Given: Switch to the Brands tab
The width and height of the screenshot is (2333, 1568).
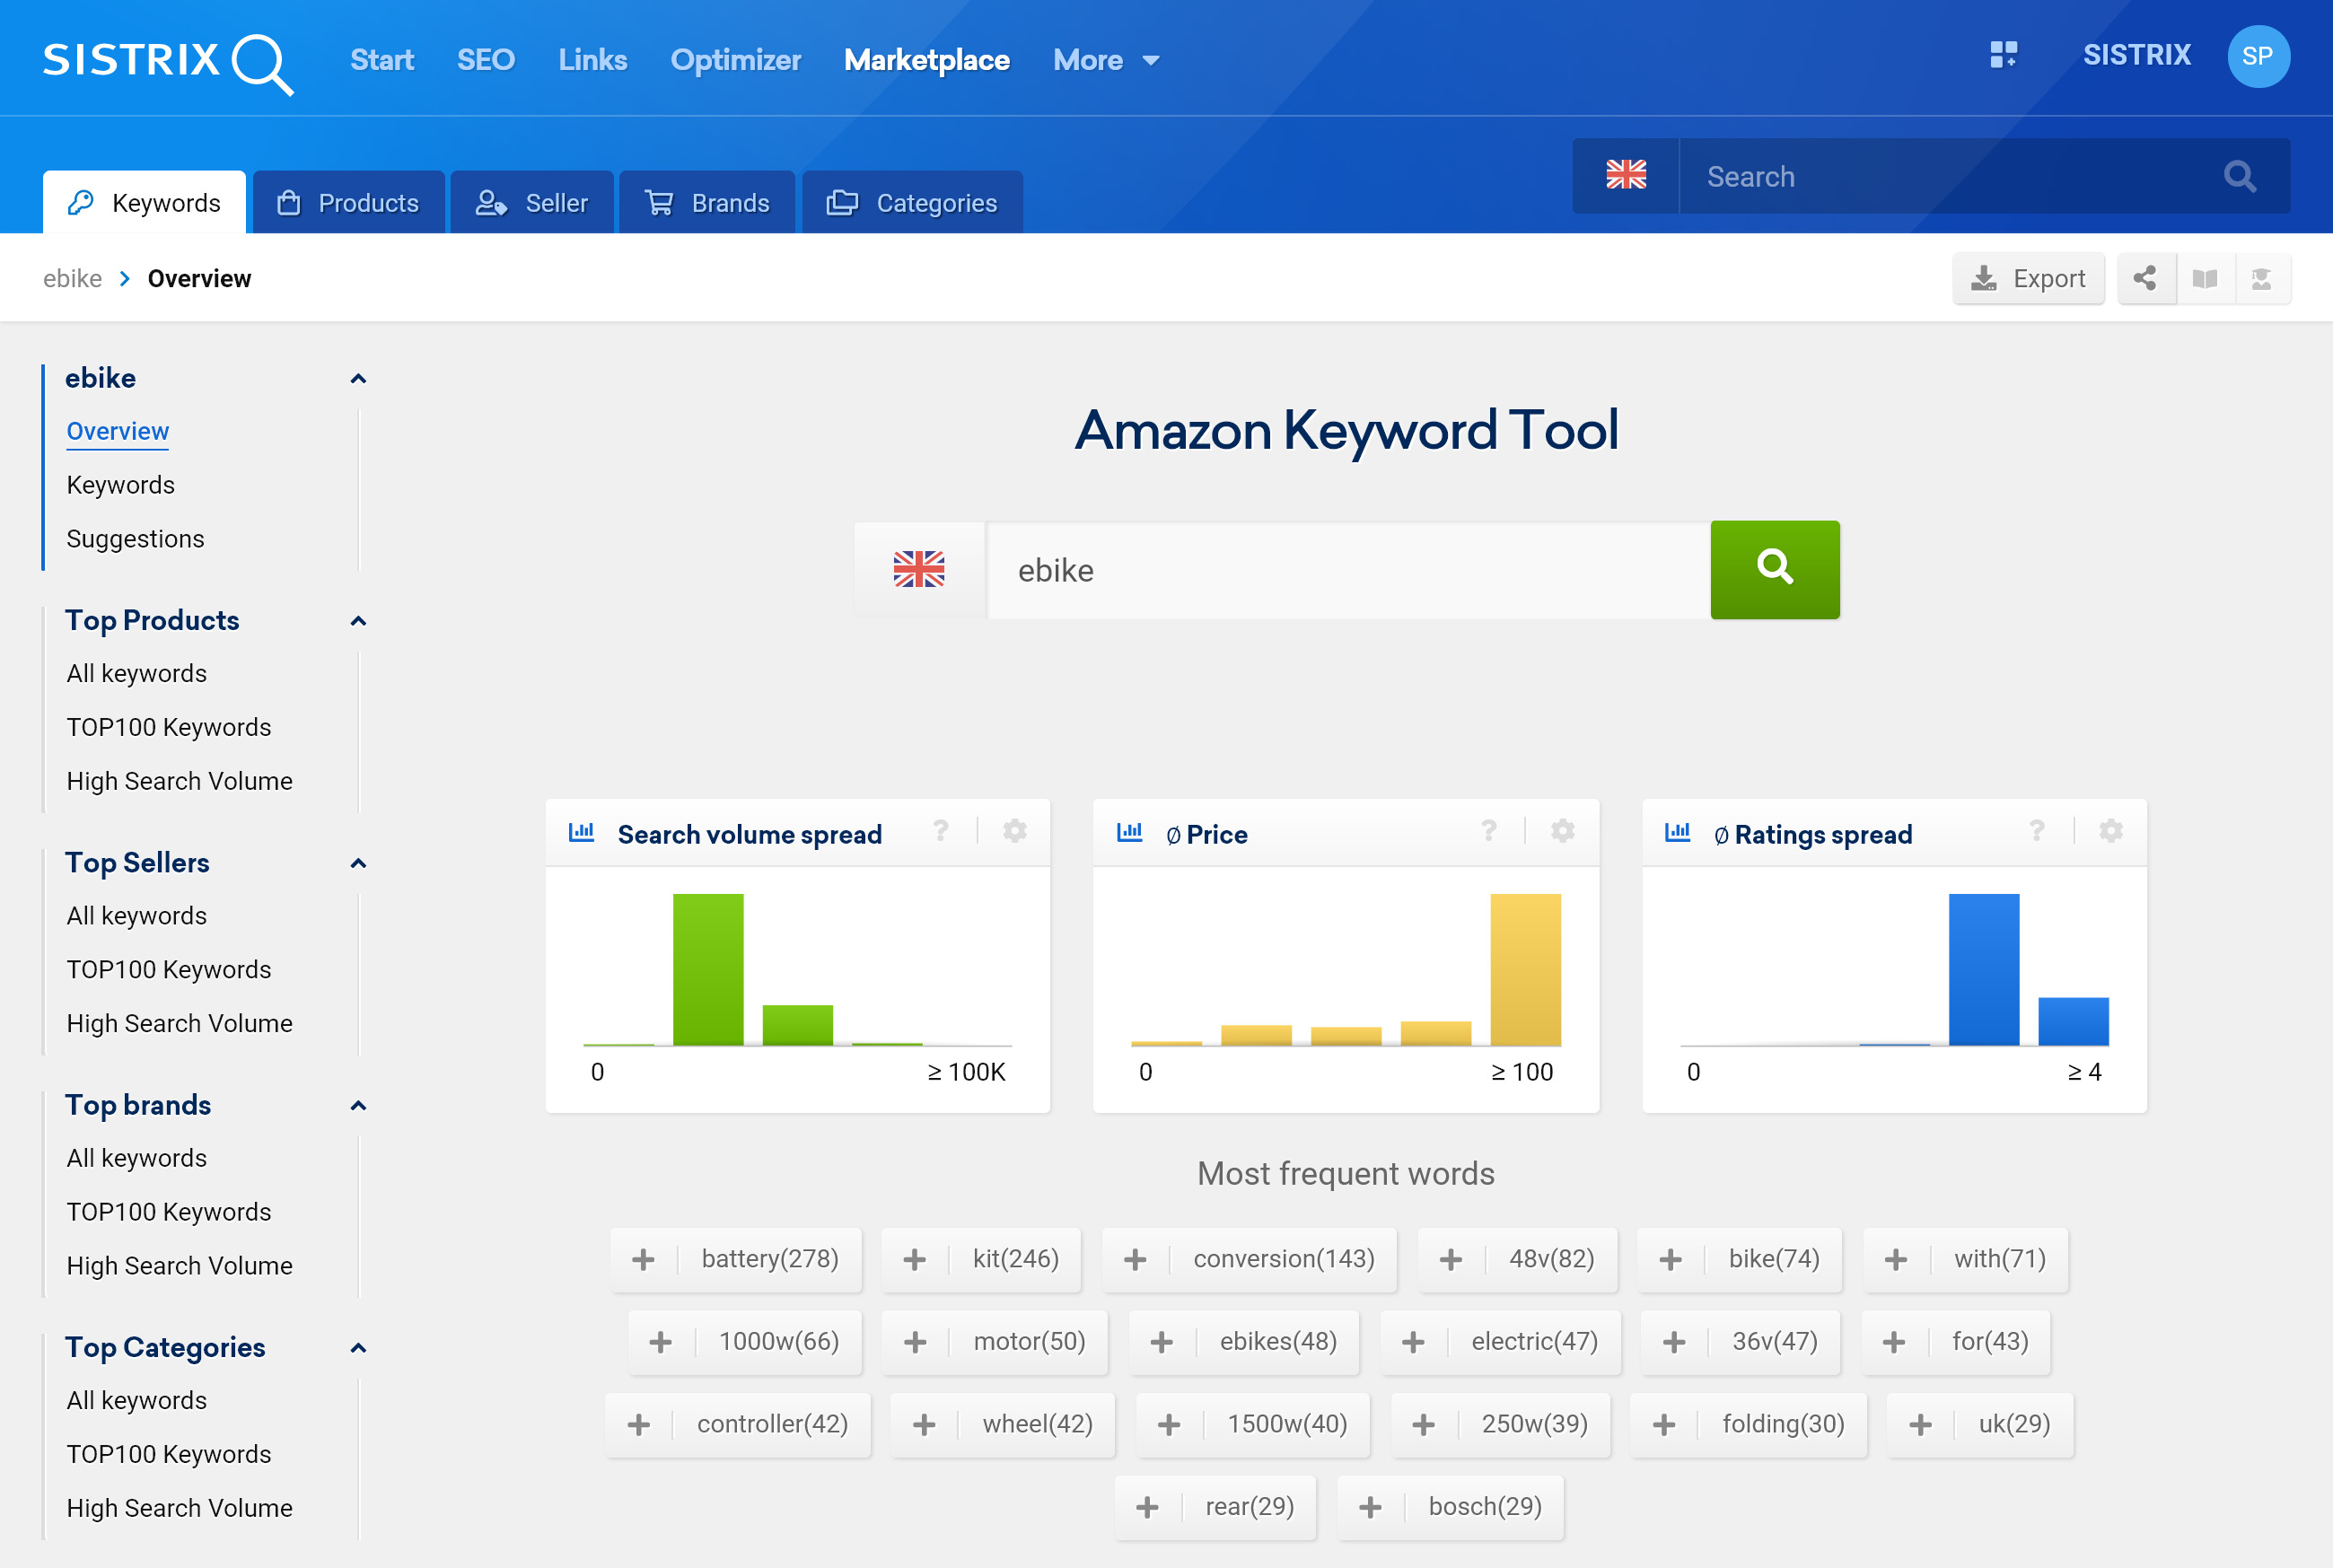Looking at the screenshot, I should (707, 202).
